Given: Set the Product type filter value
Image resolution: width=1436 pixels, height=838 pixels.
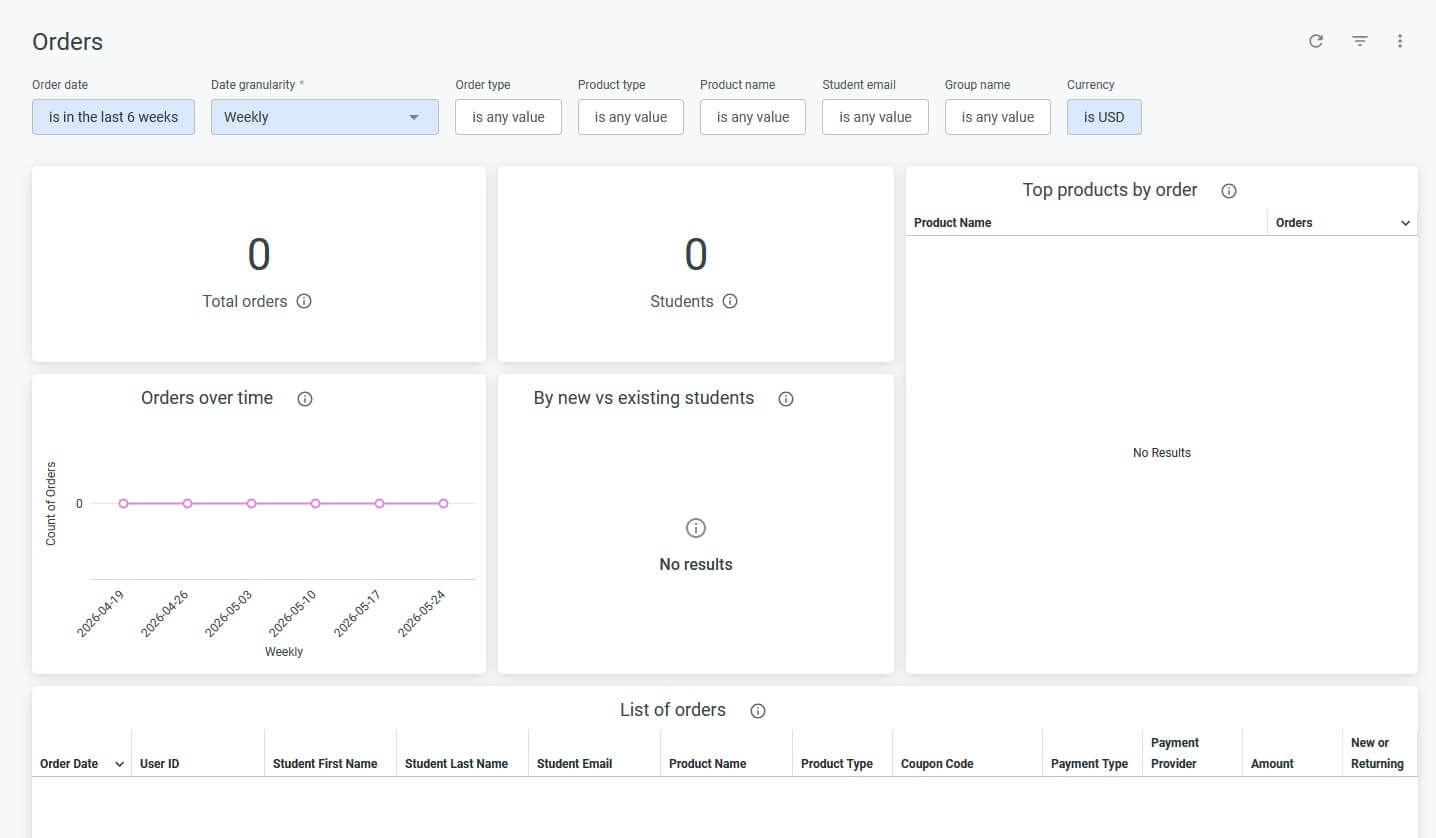Looking at the screenshot, I should pyautogui.click(x=630, y=117).
